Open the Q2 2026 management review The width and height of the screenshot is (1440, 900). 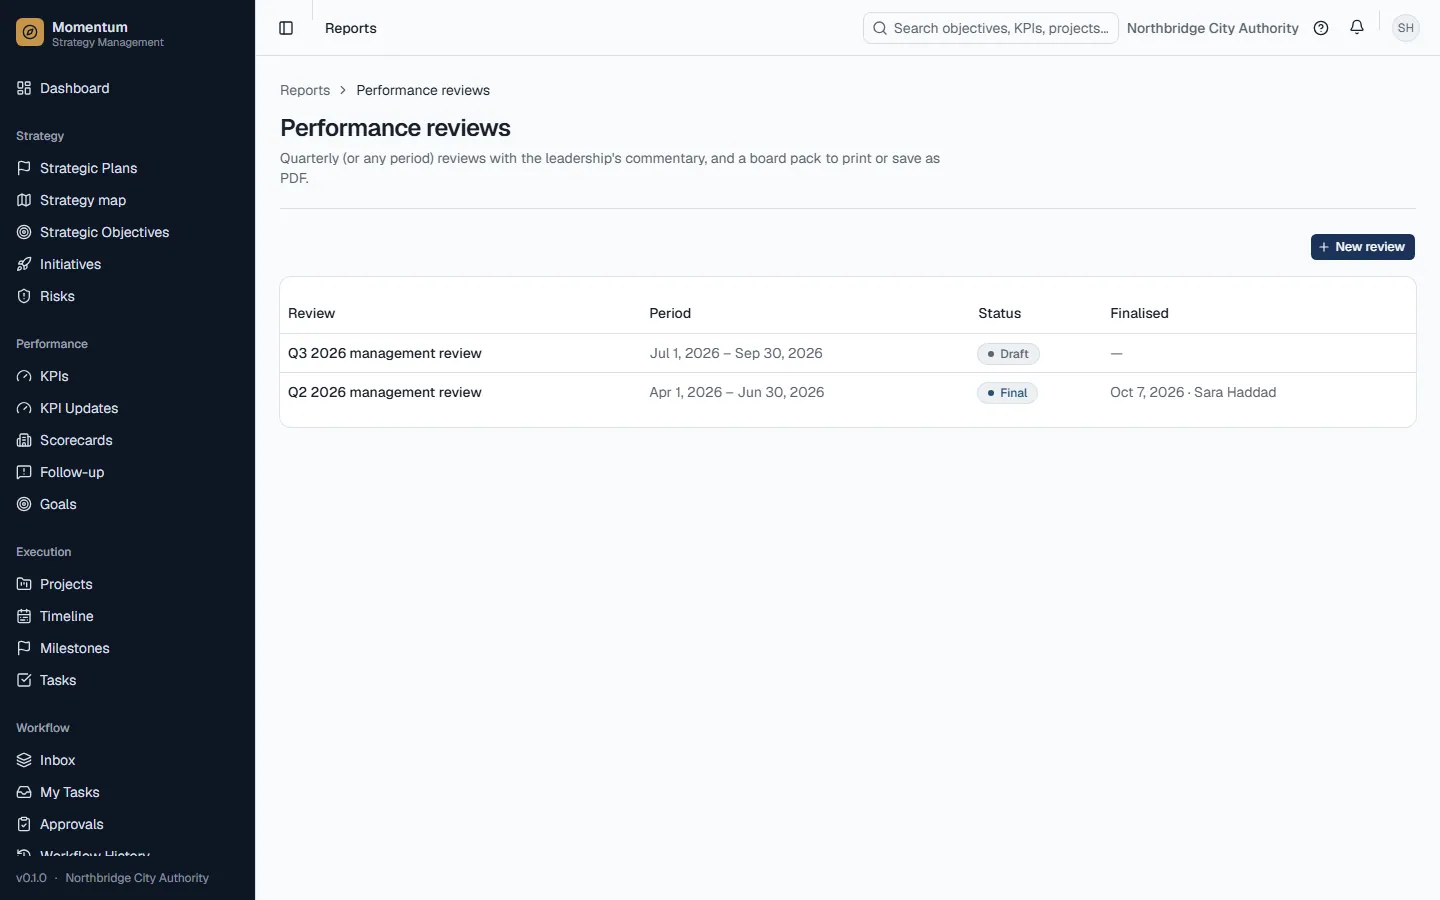[385, 392]
